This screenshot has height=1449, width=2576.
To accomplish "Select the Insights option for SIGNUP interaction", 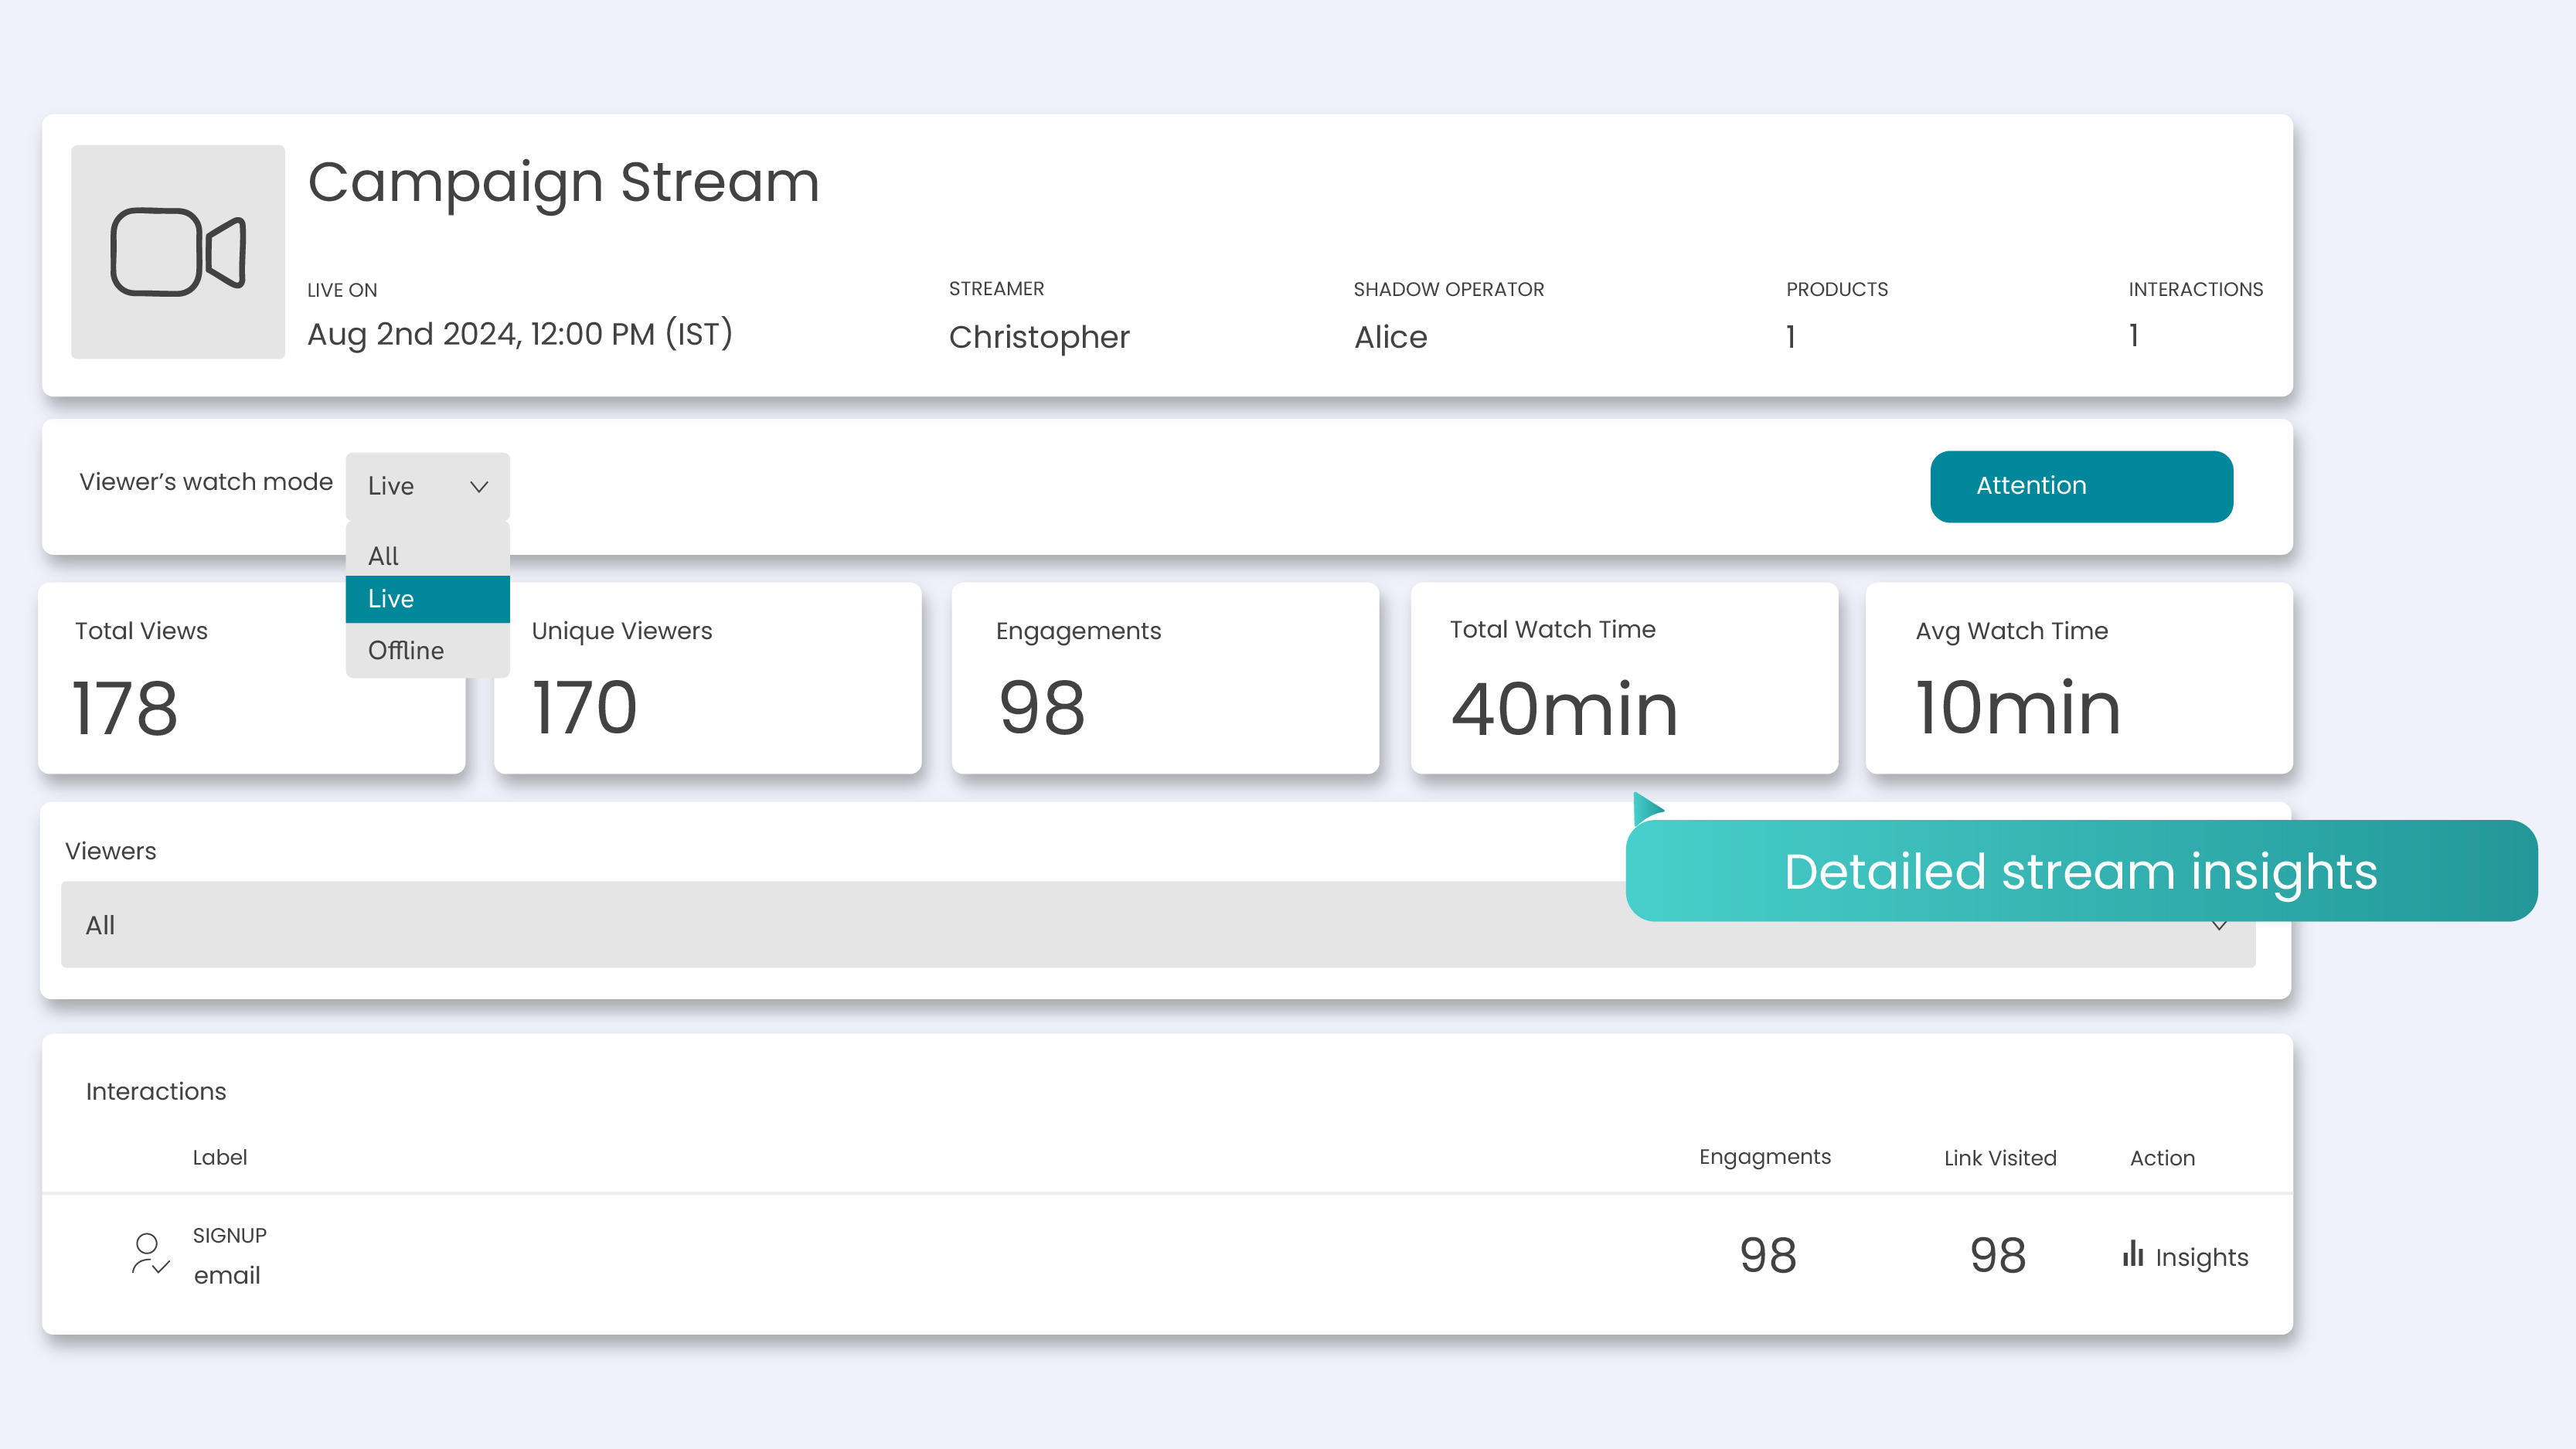I will pyautogui.click(x=2185, y=1256).
